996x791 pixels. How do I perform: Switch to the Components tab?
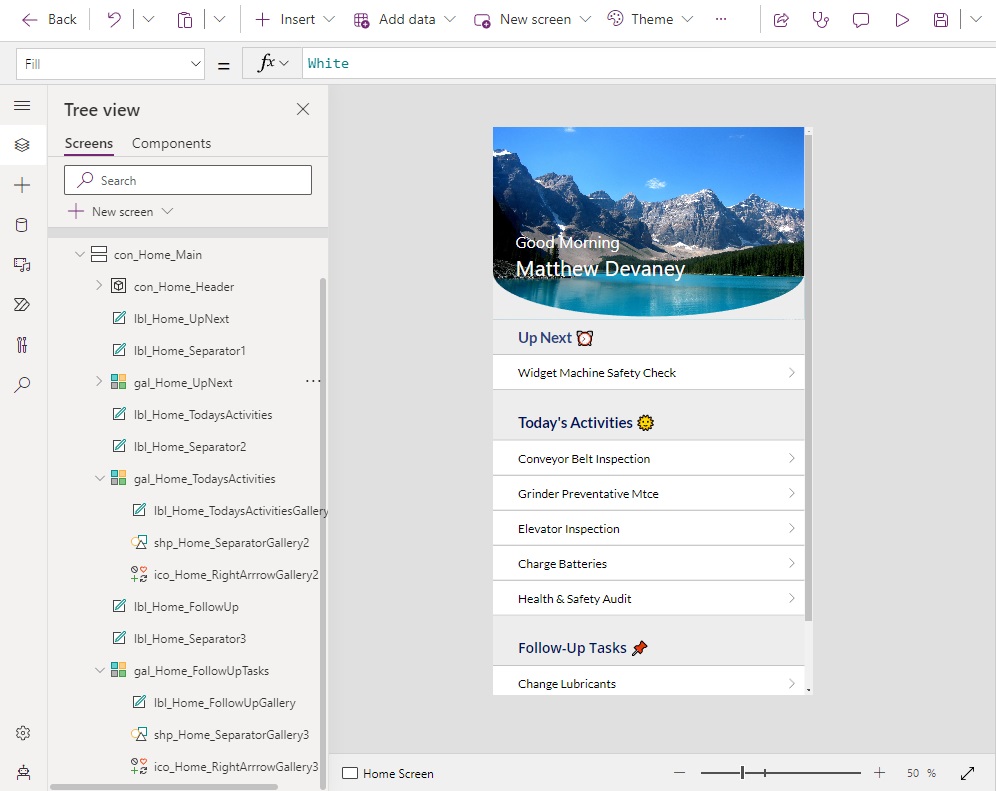[x=172, y=144]
